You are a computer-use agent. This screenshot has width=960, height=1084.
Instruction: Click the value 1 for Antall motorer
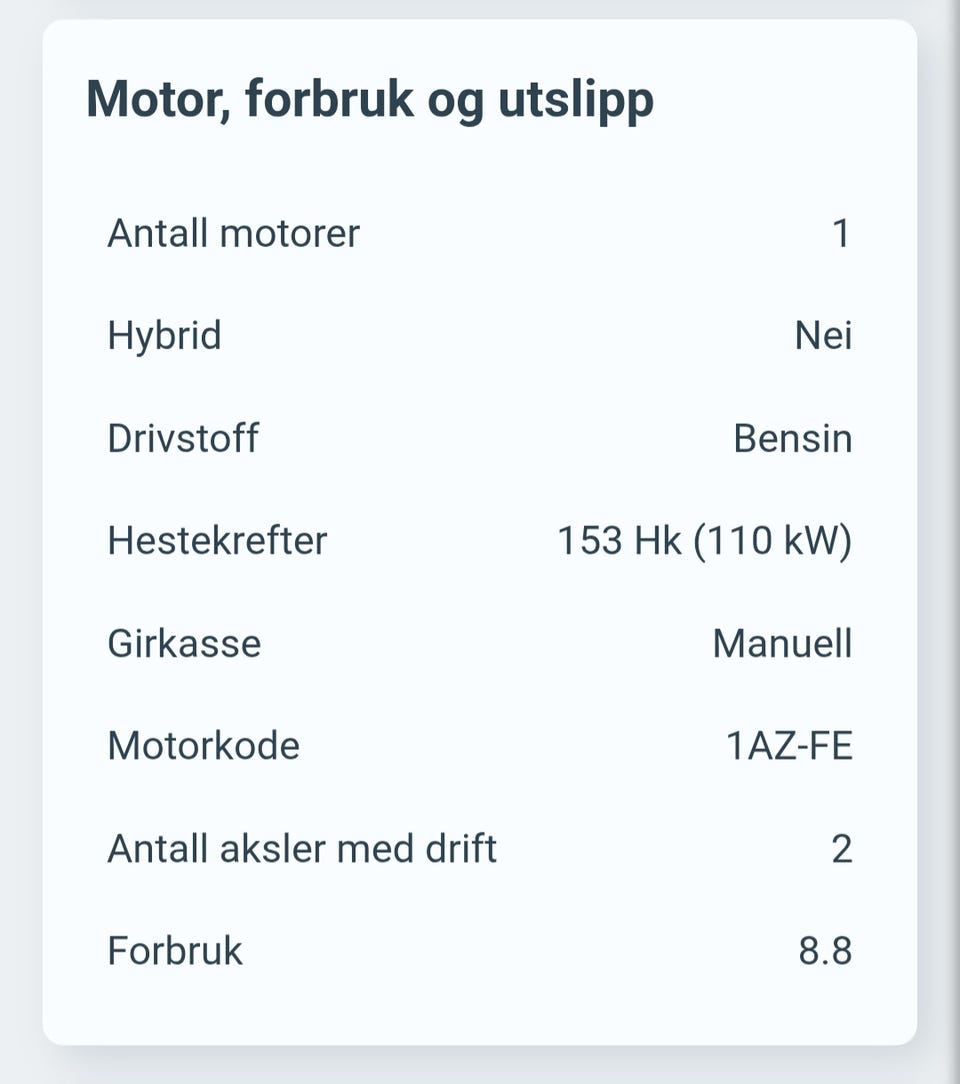click(x=841, y=233)
